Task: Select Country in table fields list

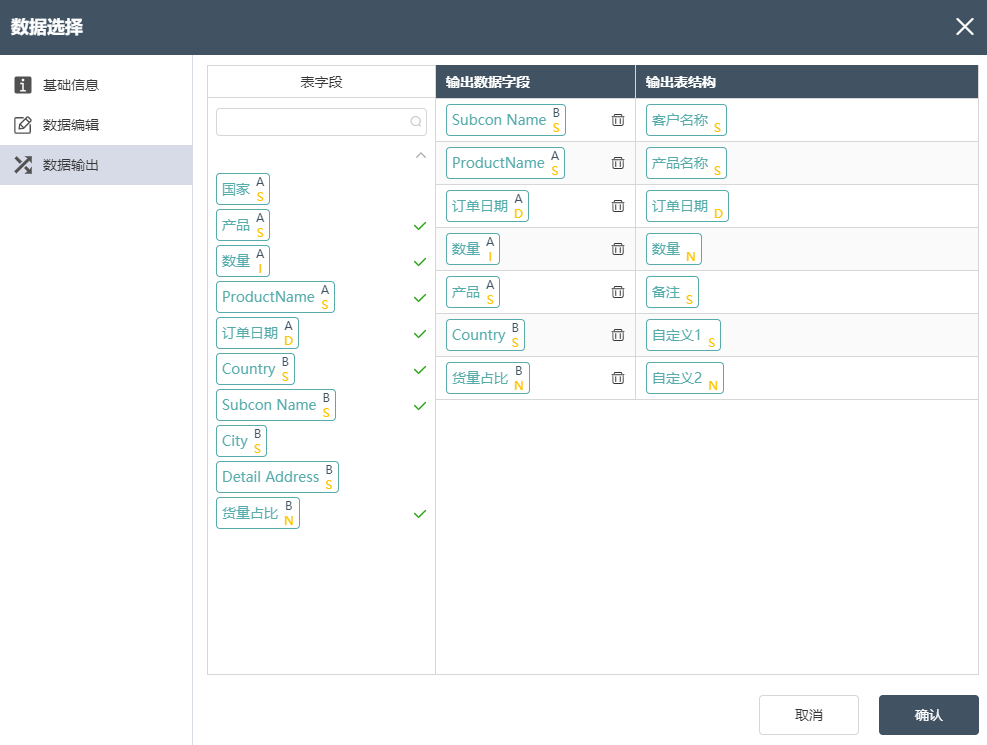Action: (x=255, y=369)
